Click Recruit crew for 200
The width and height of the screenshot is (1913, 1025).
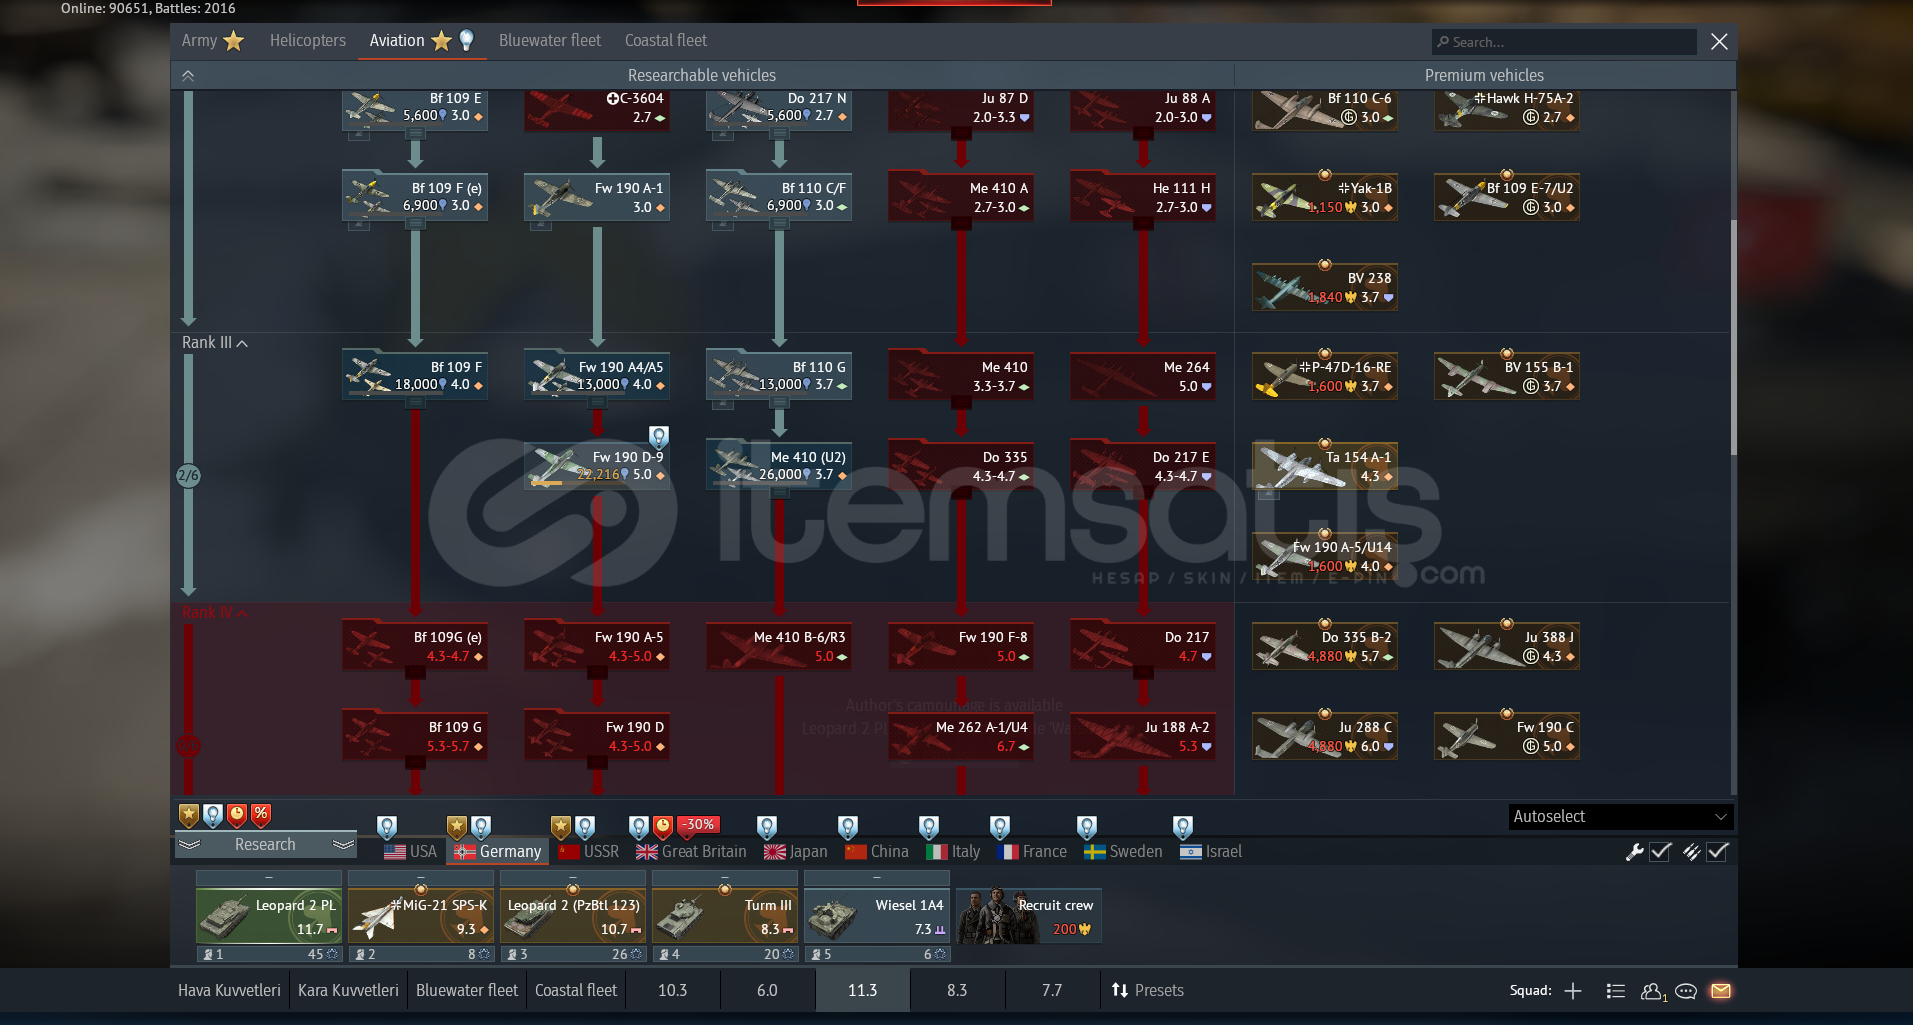coord(1029,917)
